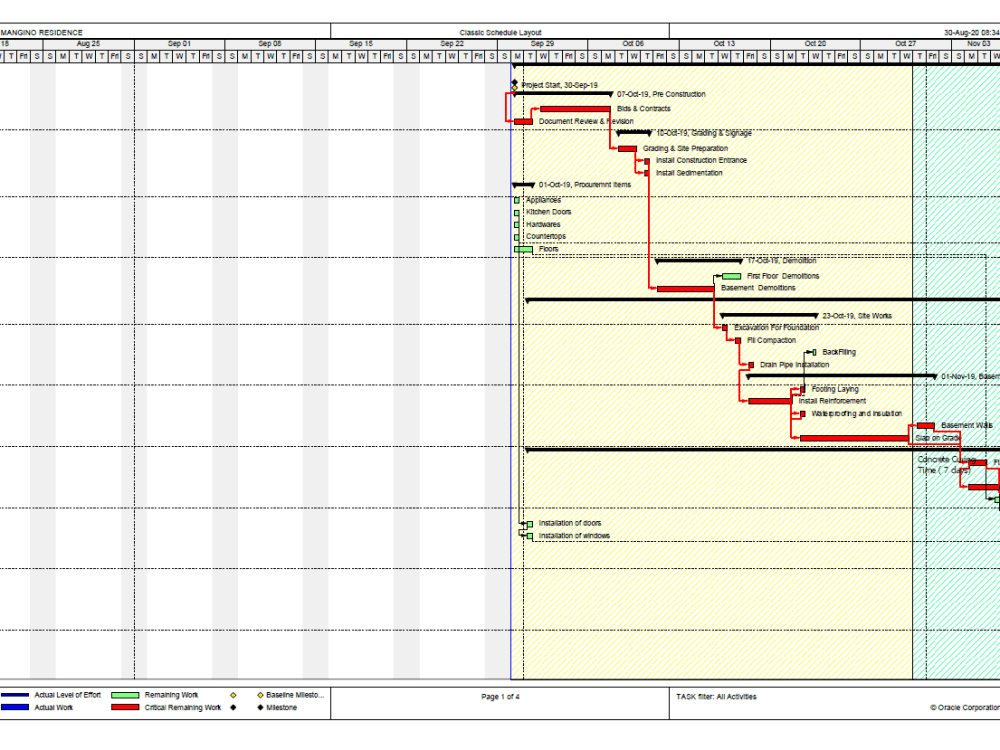Click the Appliances activity marker
The height and width of the screenshot is (750, 1000).
click(x=517, y=200)
